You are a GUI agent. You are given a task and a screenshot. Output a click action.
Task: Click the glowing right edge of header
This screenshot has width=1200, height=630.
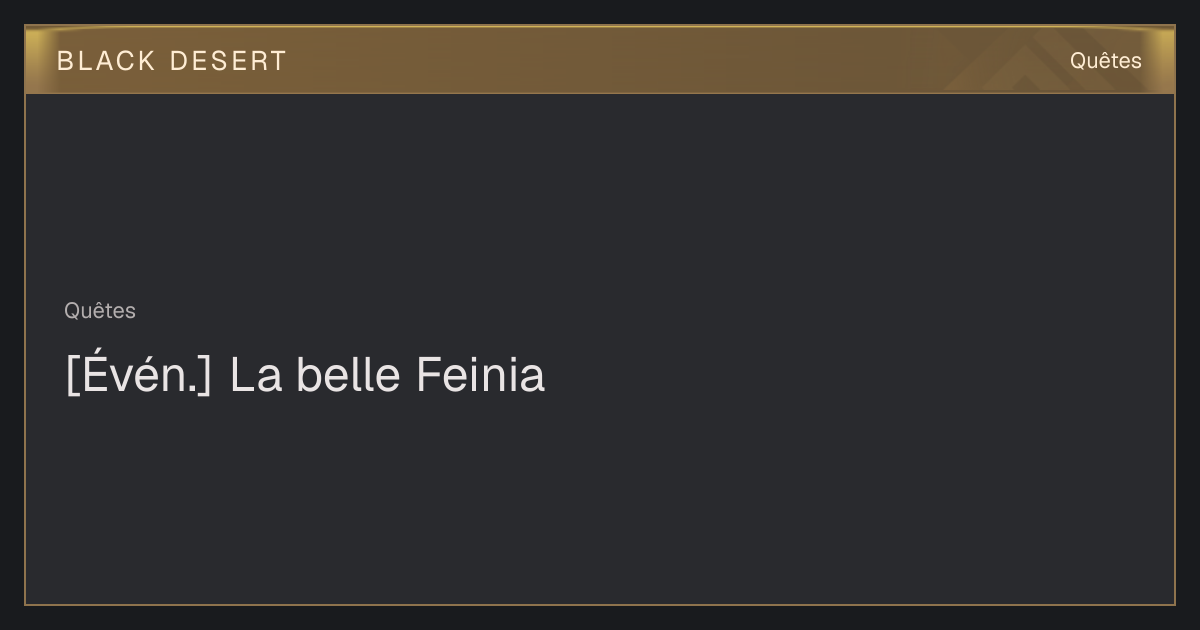1164,60
